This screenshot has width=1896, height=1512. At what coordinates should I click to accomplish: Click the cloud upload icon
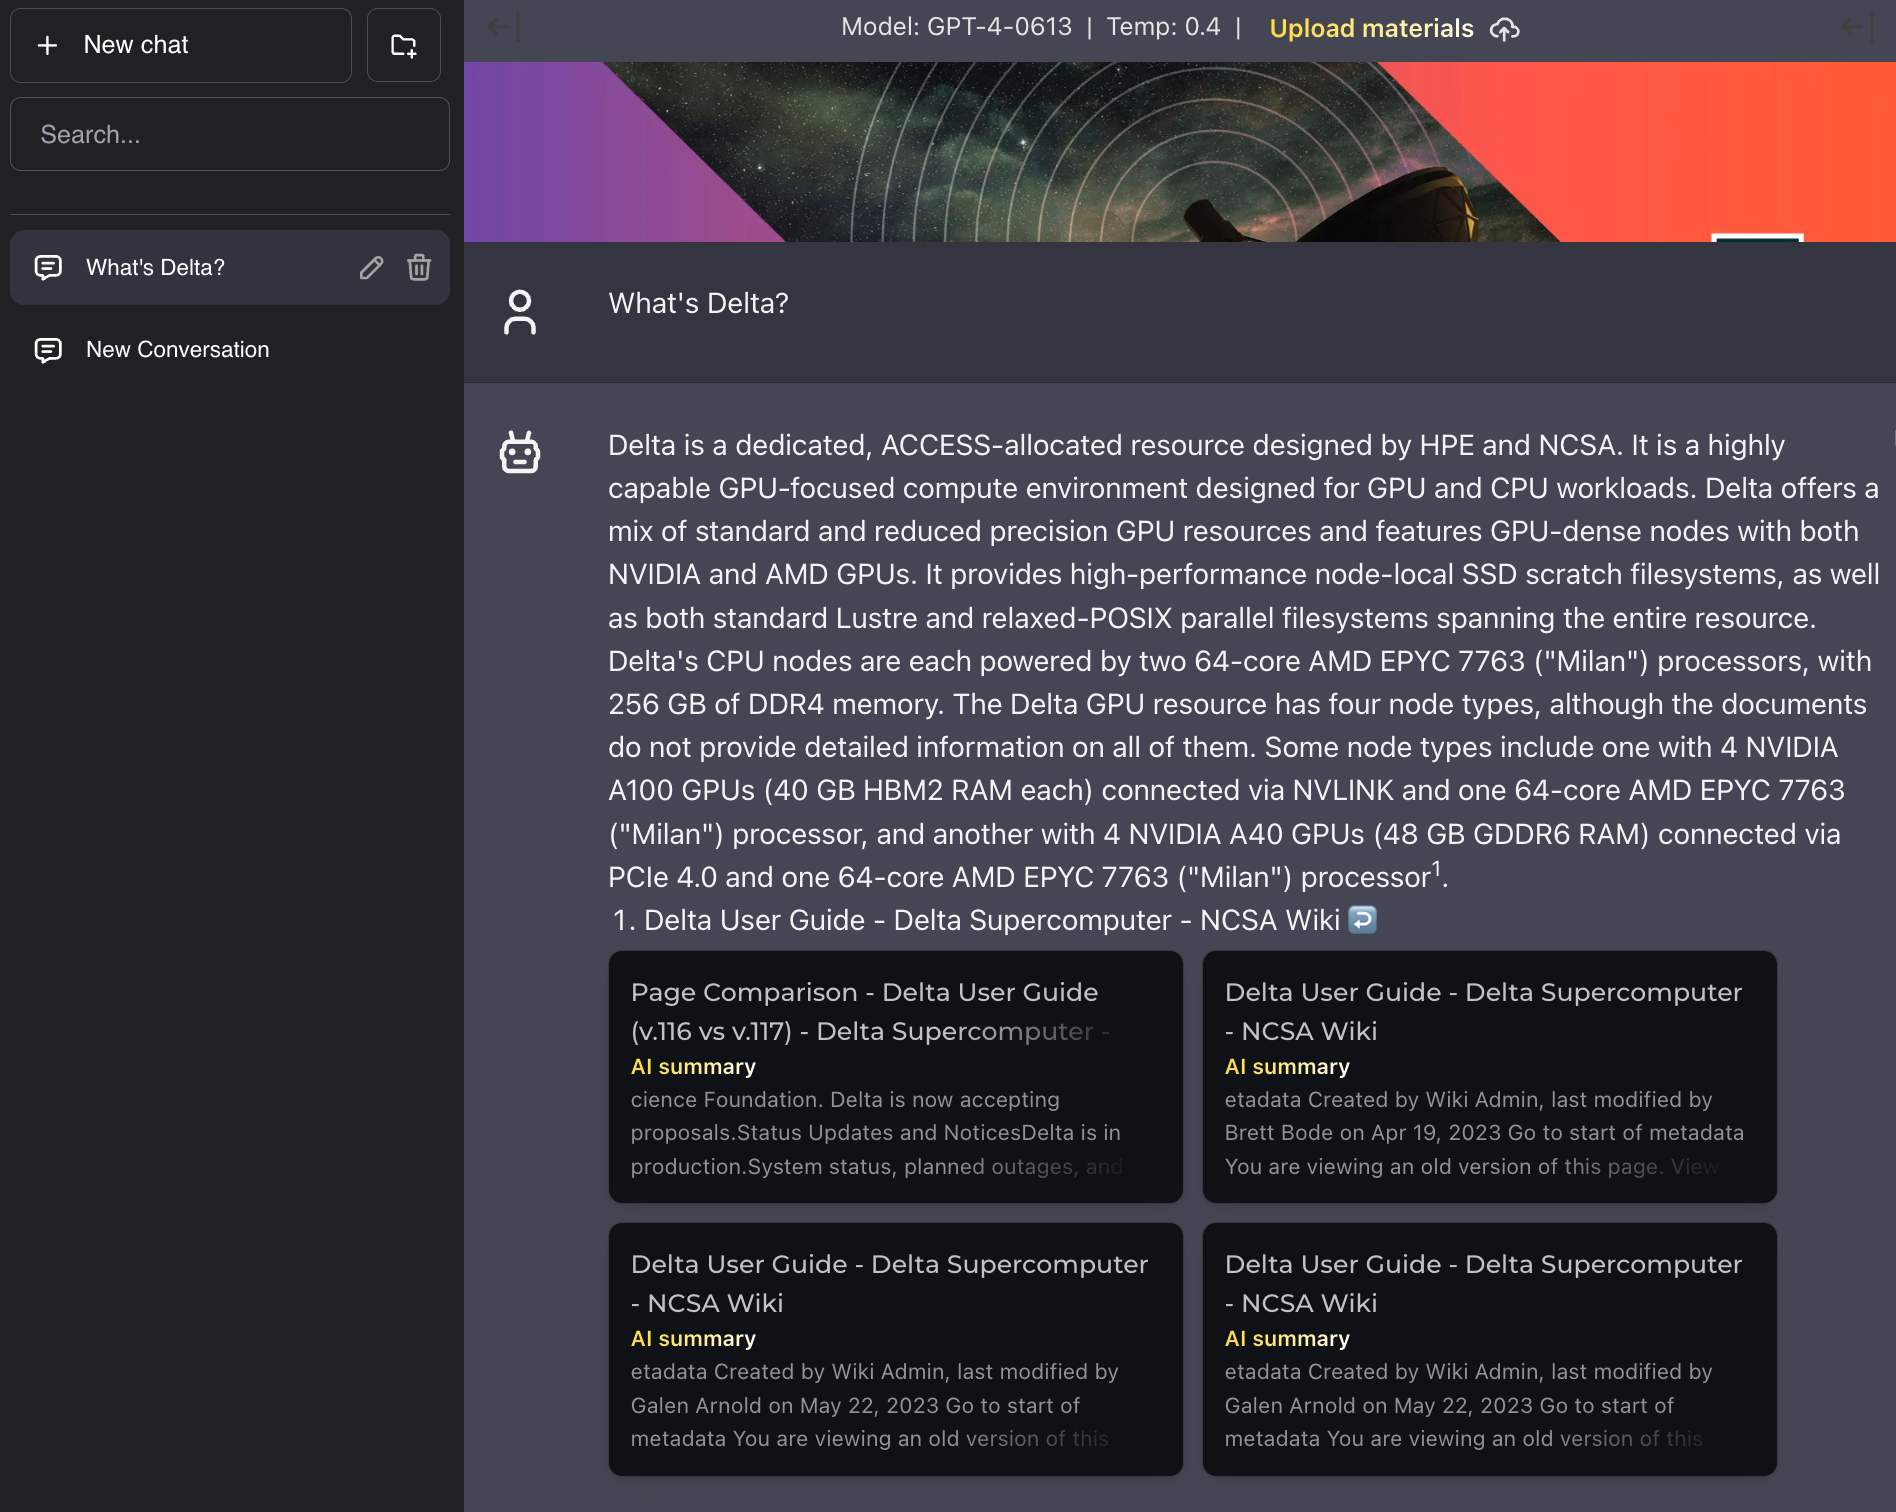(x=1504, y=29)
